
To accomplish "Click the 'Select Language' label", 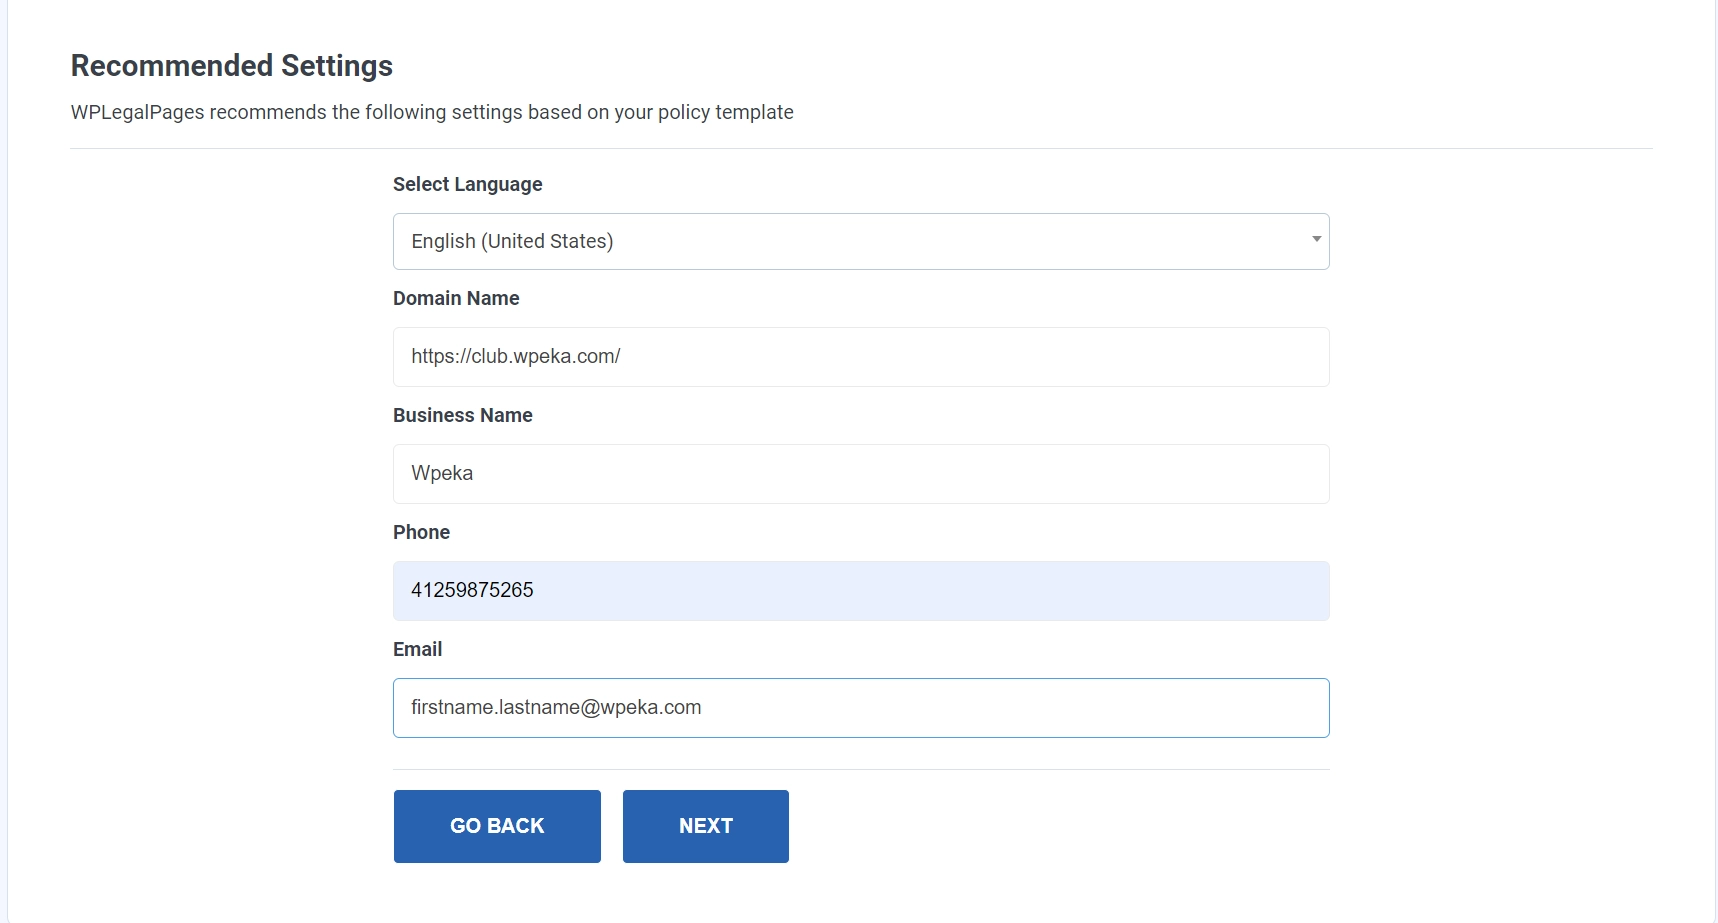I will tap(467, 184).
